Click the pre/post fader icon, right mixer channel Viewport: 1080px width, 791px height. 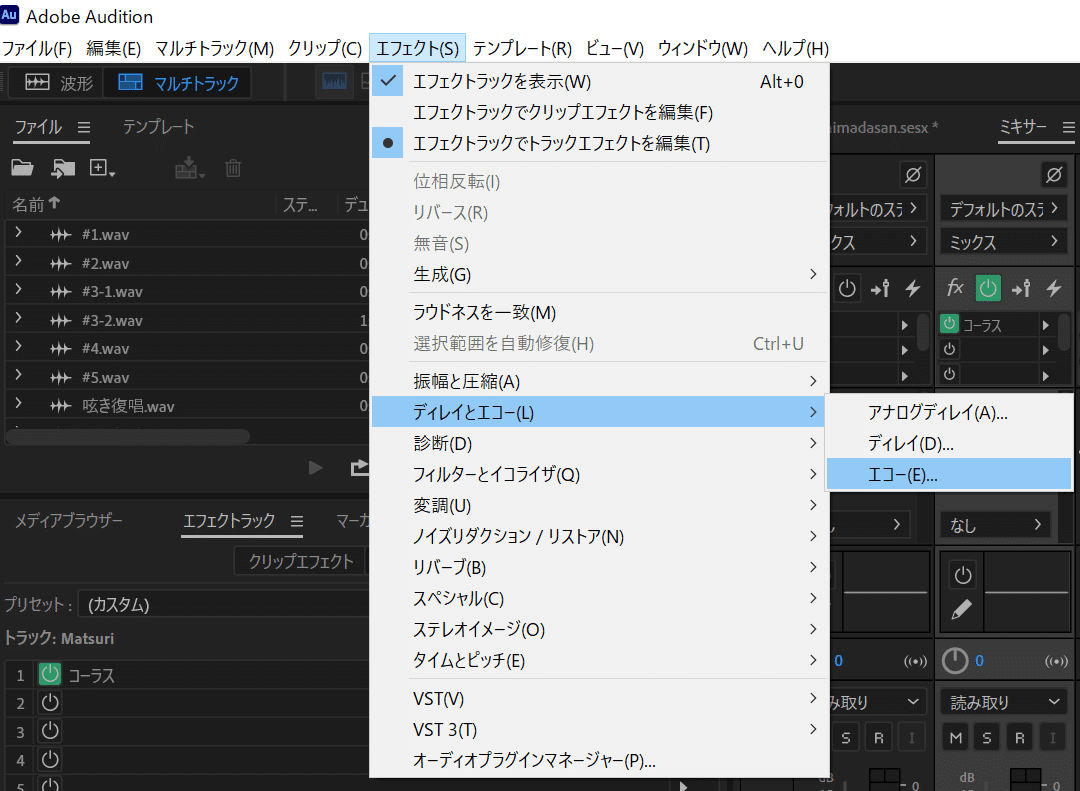(x=1021, y=288)
